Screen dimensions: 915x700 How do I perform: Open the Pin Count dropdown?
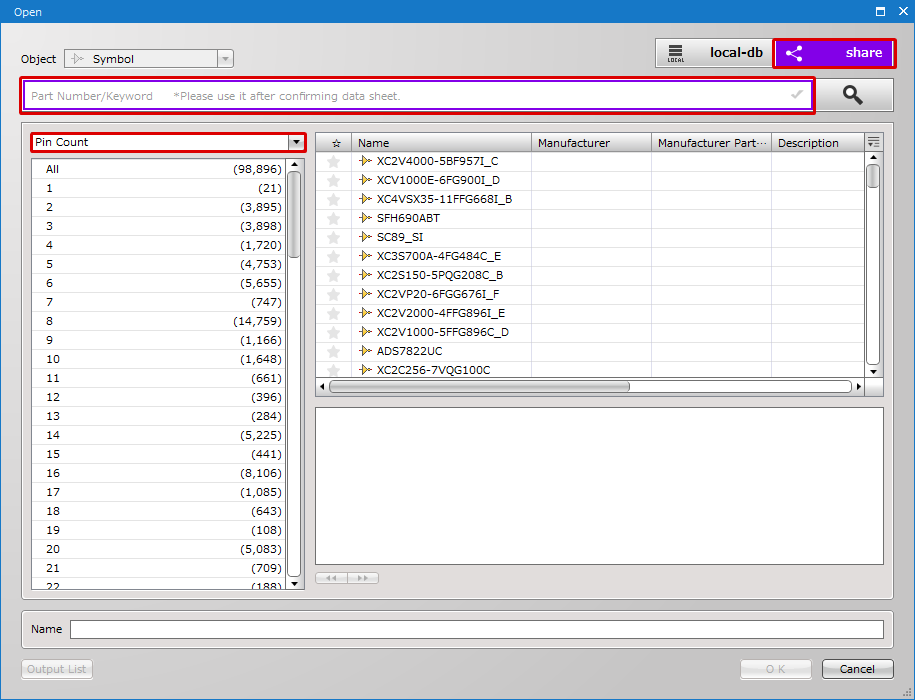pyautogui.click(x=295, y=142)
